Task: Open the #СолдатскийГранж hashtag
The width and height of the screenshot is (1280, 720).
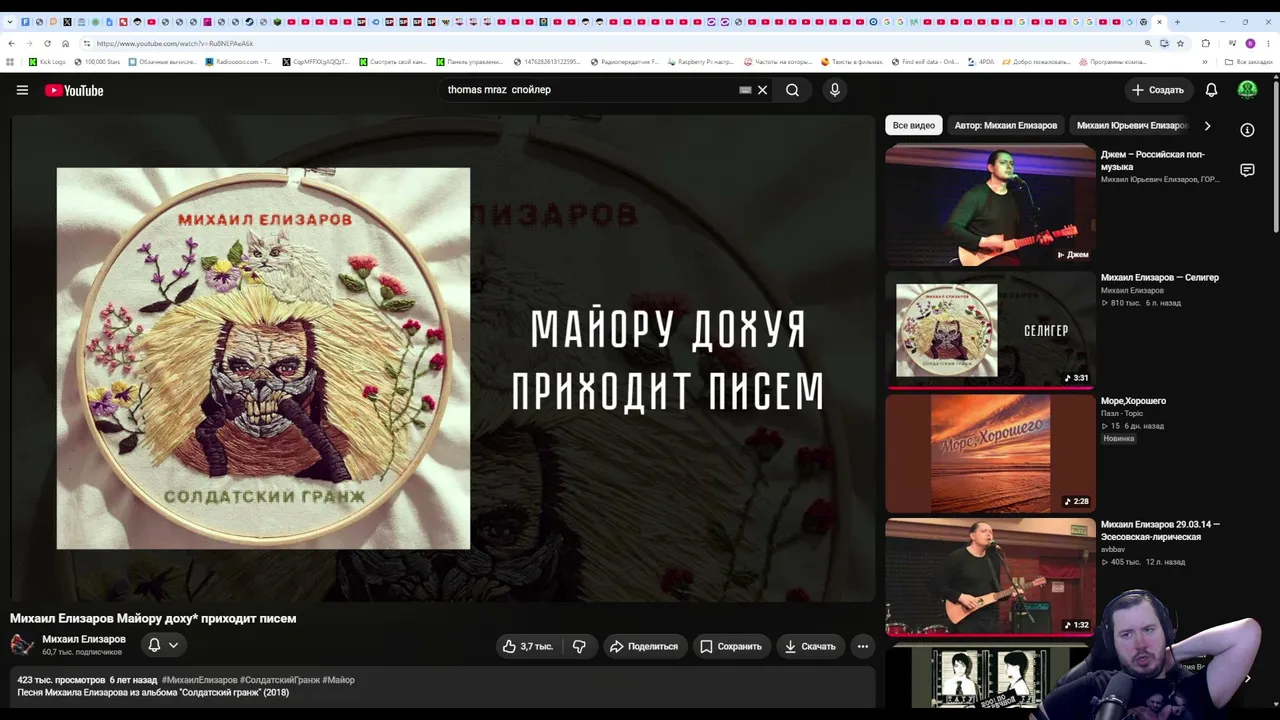Action: coord(280,680)
